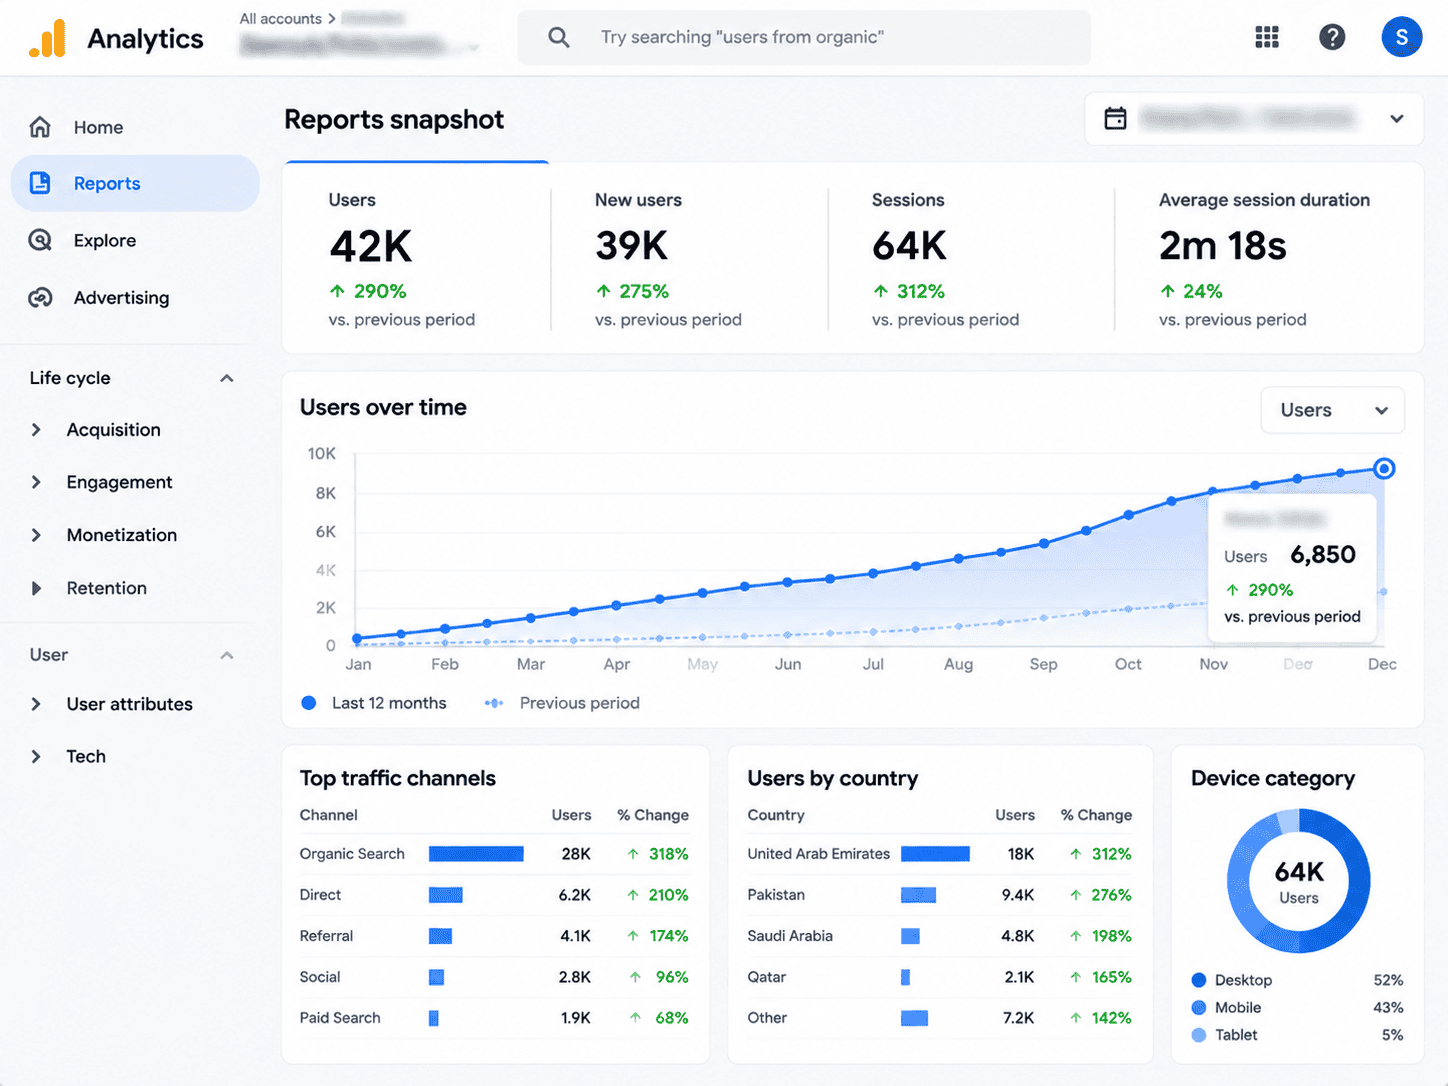
Task: Select the Average session duration card
Action: [1269, 258]
